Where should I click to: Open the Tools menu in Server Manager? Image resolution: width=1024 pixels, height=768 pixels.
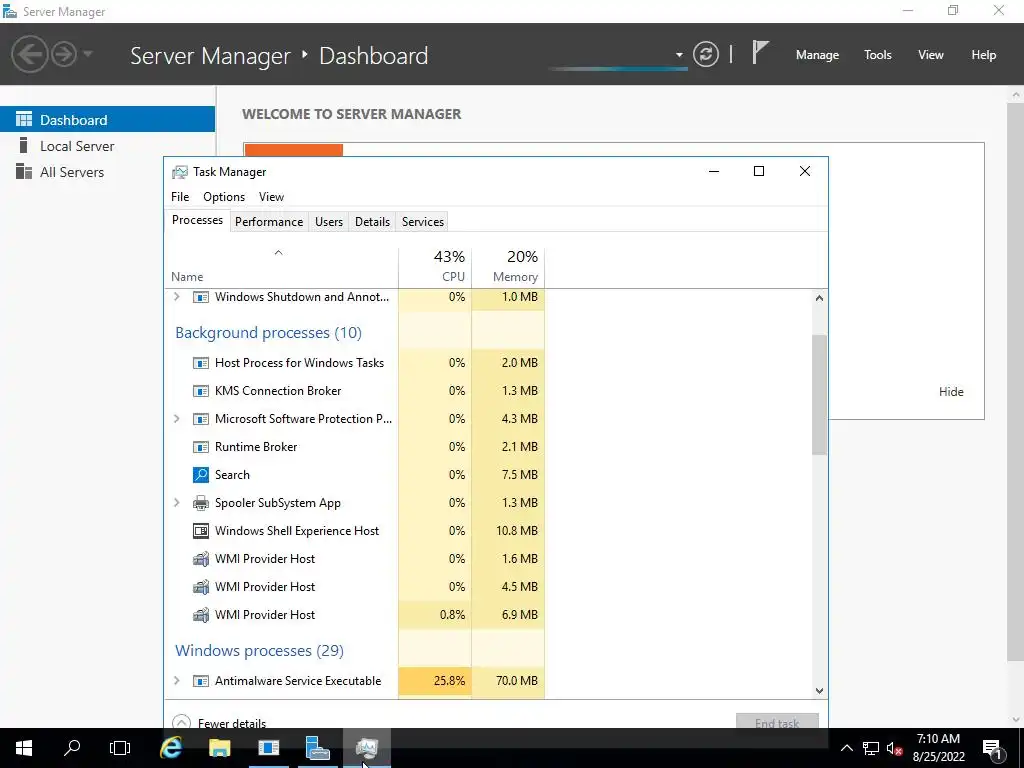tap(877, 55)
